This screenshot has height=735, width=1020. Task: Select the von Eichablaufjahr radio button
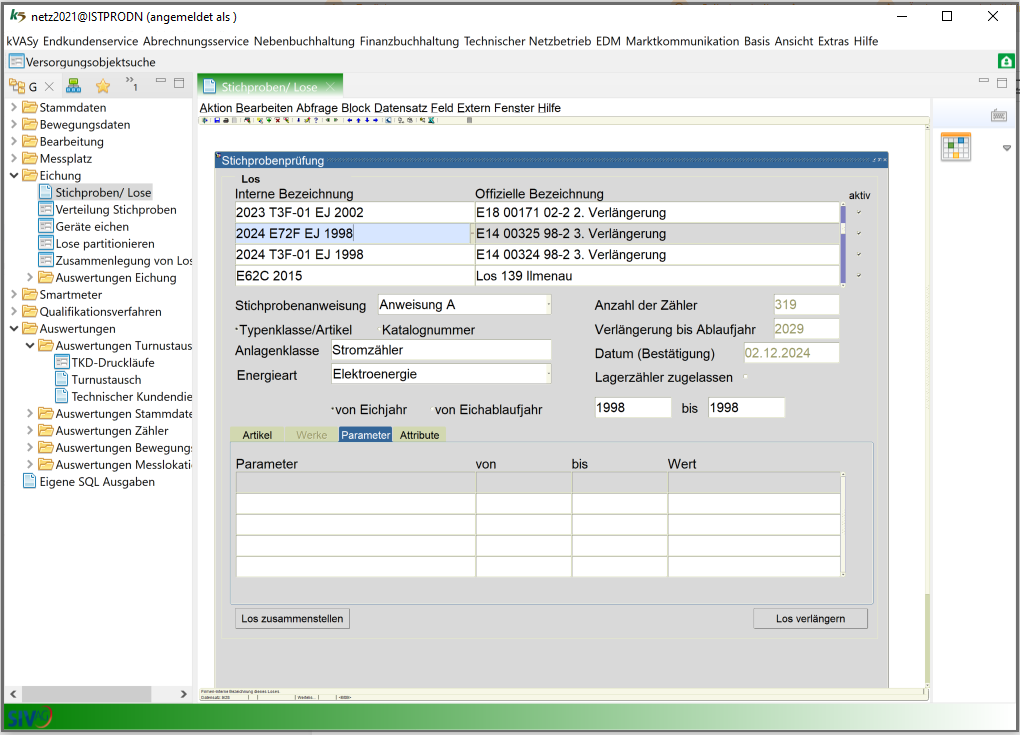[x=431, y=410]
